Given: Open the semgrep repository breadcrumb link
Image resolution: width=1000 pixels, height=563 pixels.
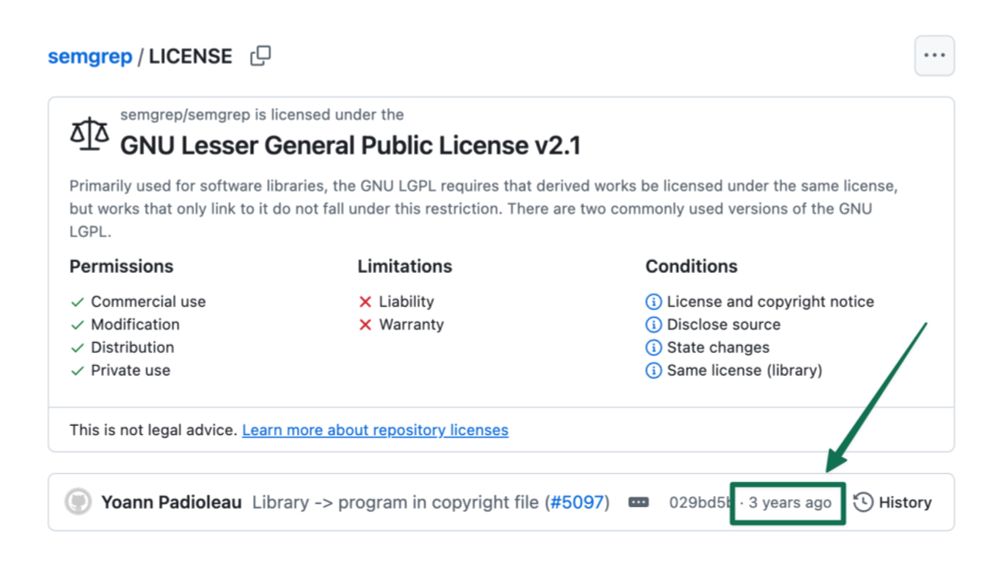Looking at the screenshot, I should [x=90, y=56].
